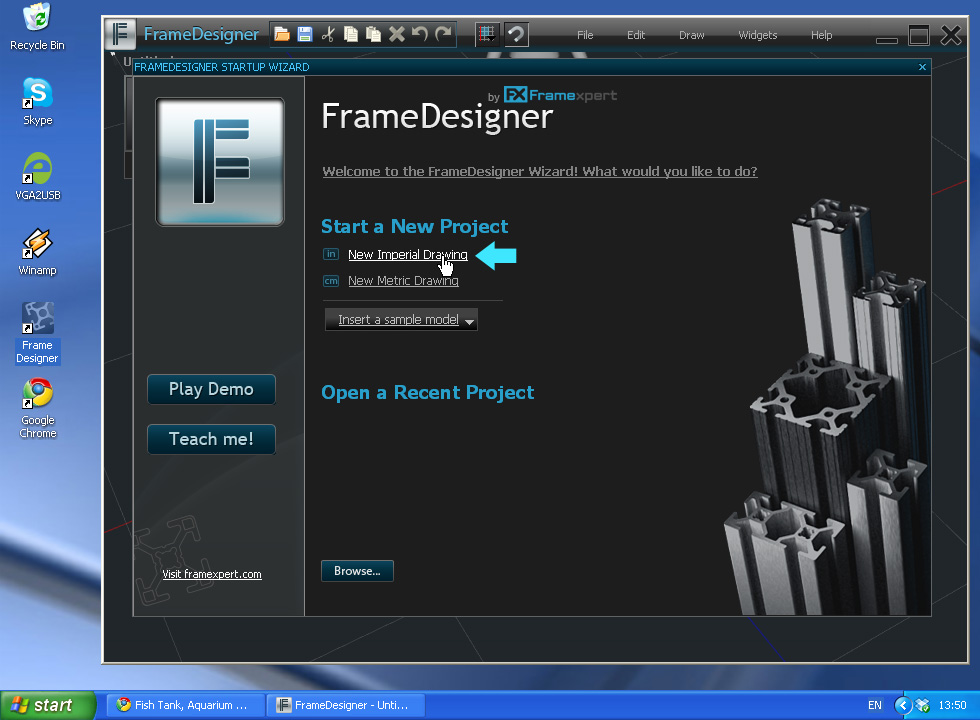Click the Play Demo button
Viewport: 980px width, 720px height.
[x=211, y=389]
